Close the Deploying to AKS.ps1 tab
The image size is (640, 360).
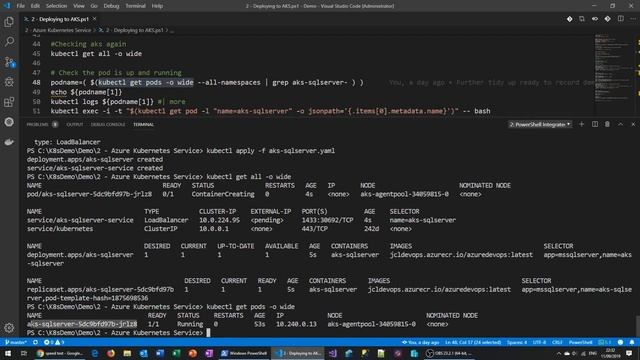pos(95,19)
